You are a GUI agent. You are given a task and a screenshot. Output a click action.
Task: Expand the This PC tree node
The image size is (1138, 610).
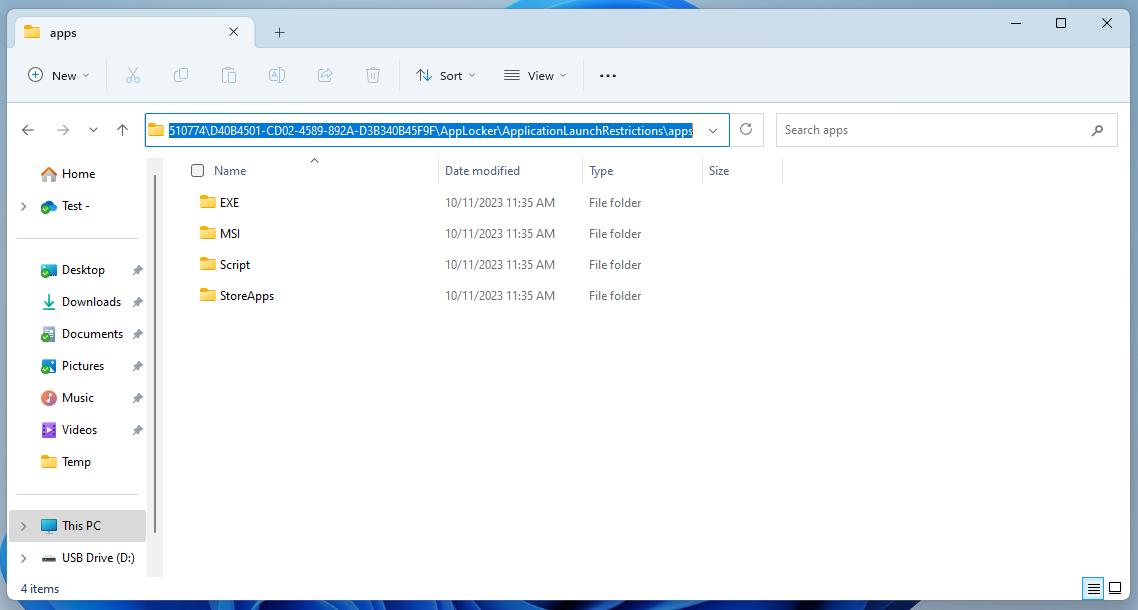pos(24,526)
